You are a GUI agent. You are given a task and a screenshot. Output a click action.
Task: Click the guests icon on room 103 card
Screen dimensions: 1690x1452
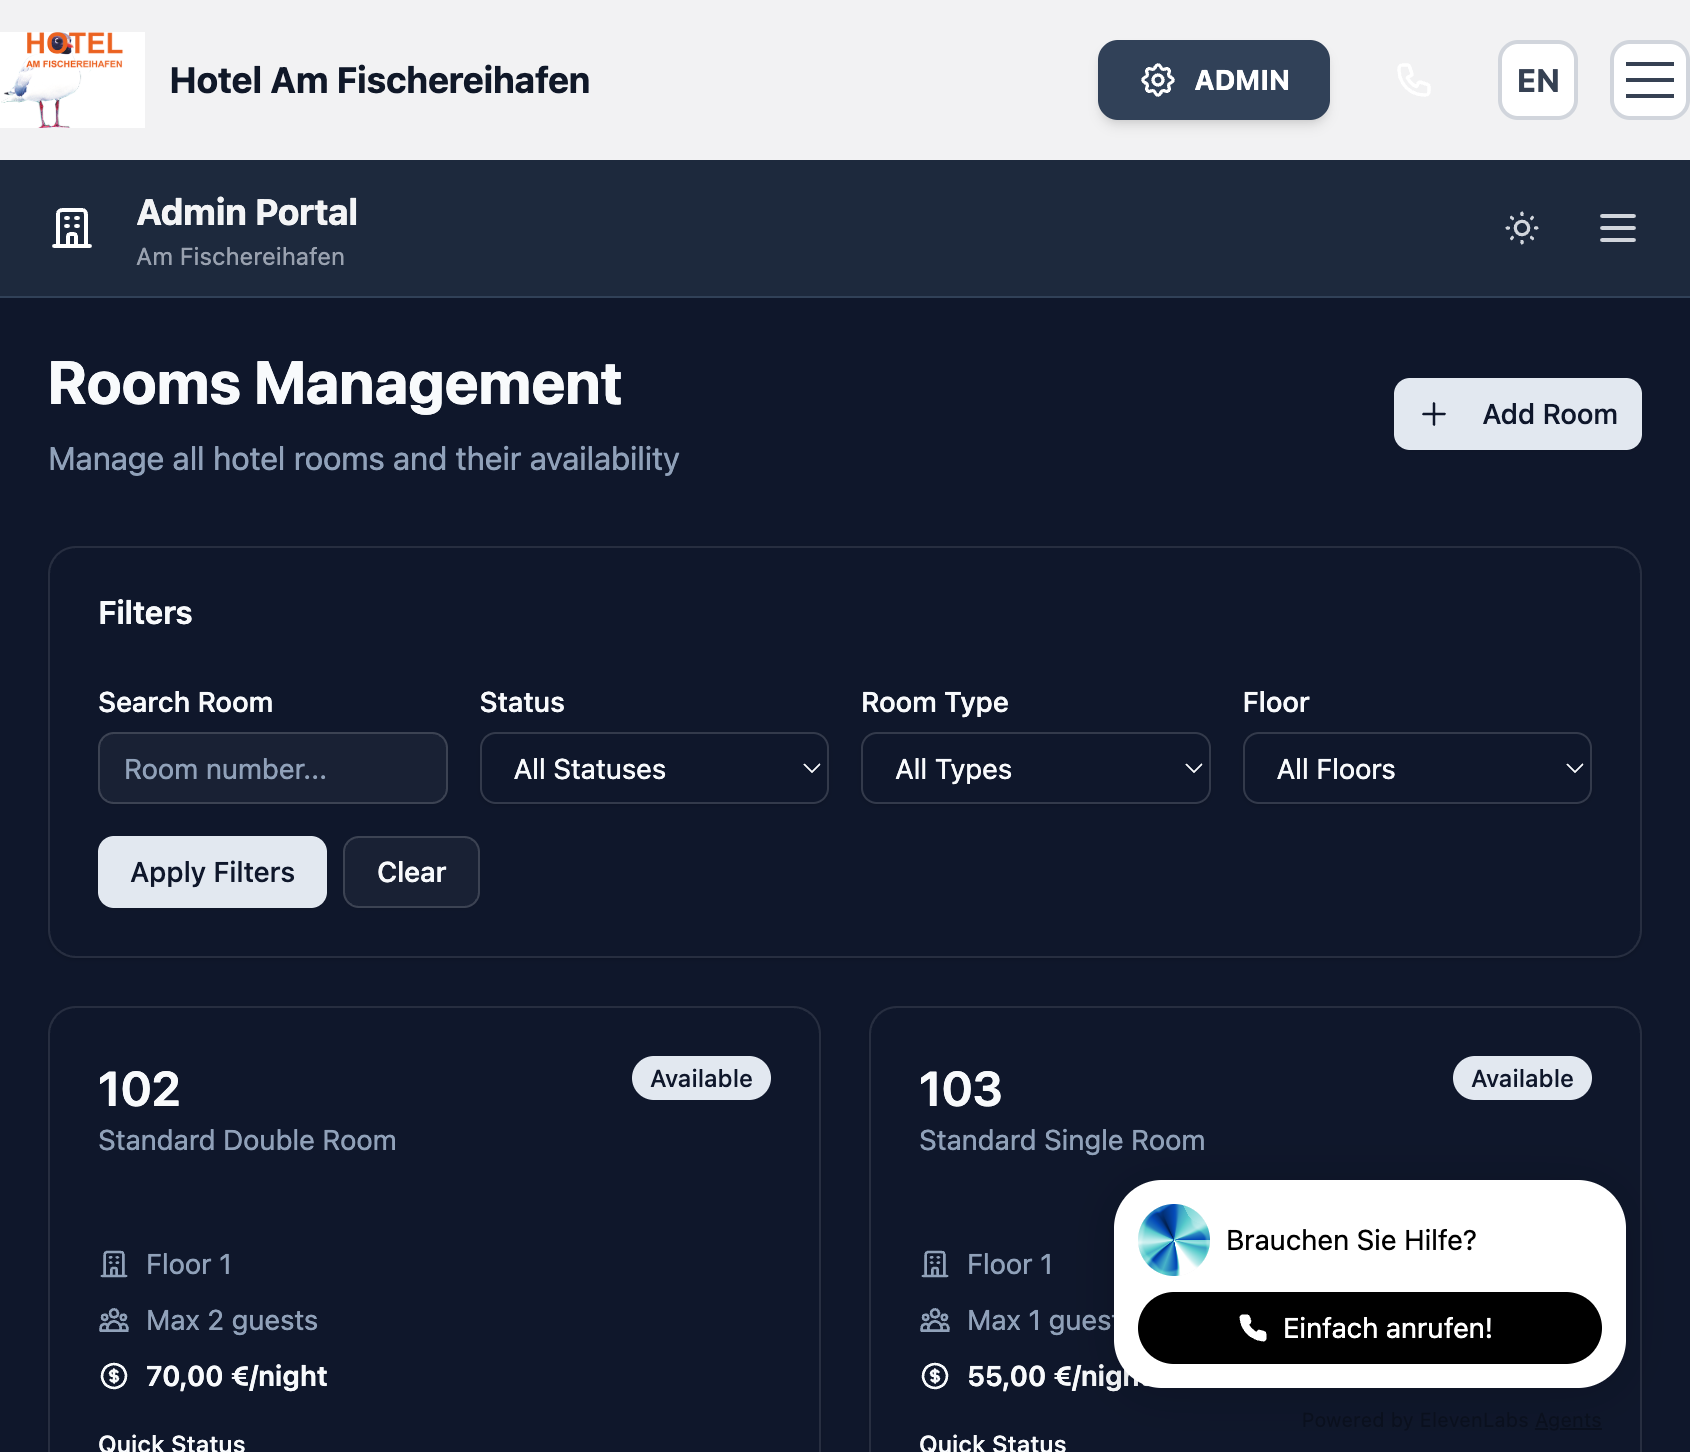pyautogui.click(x=935, y=1320)
